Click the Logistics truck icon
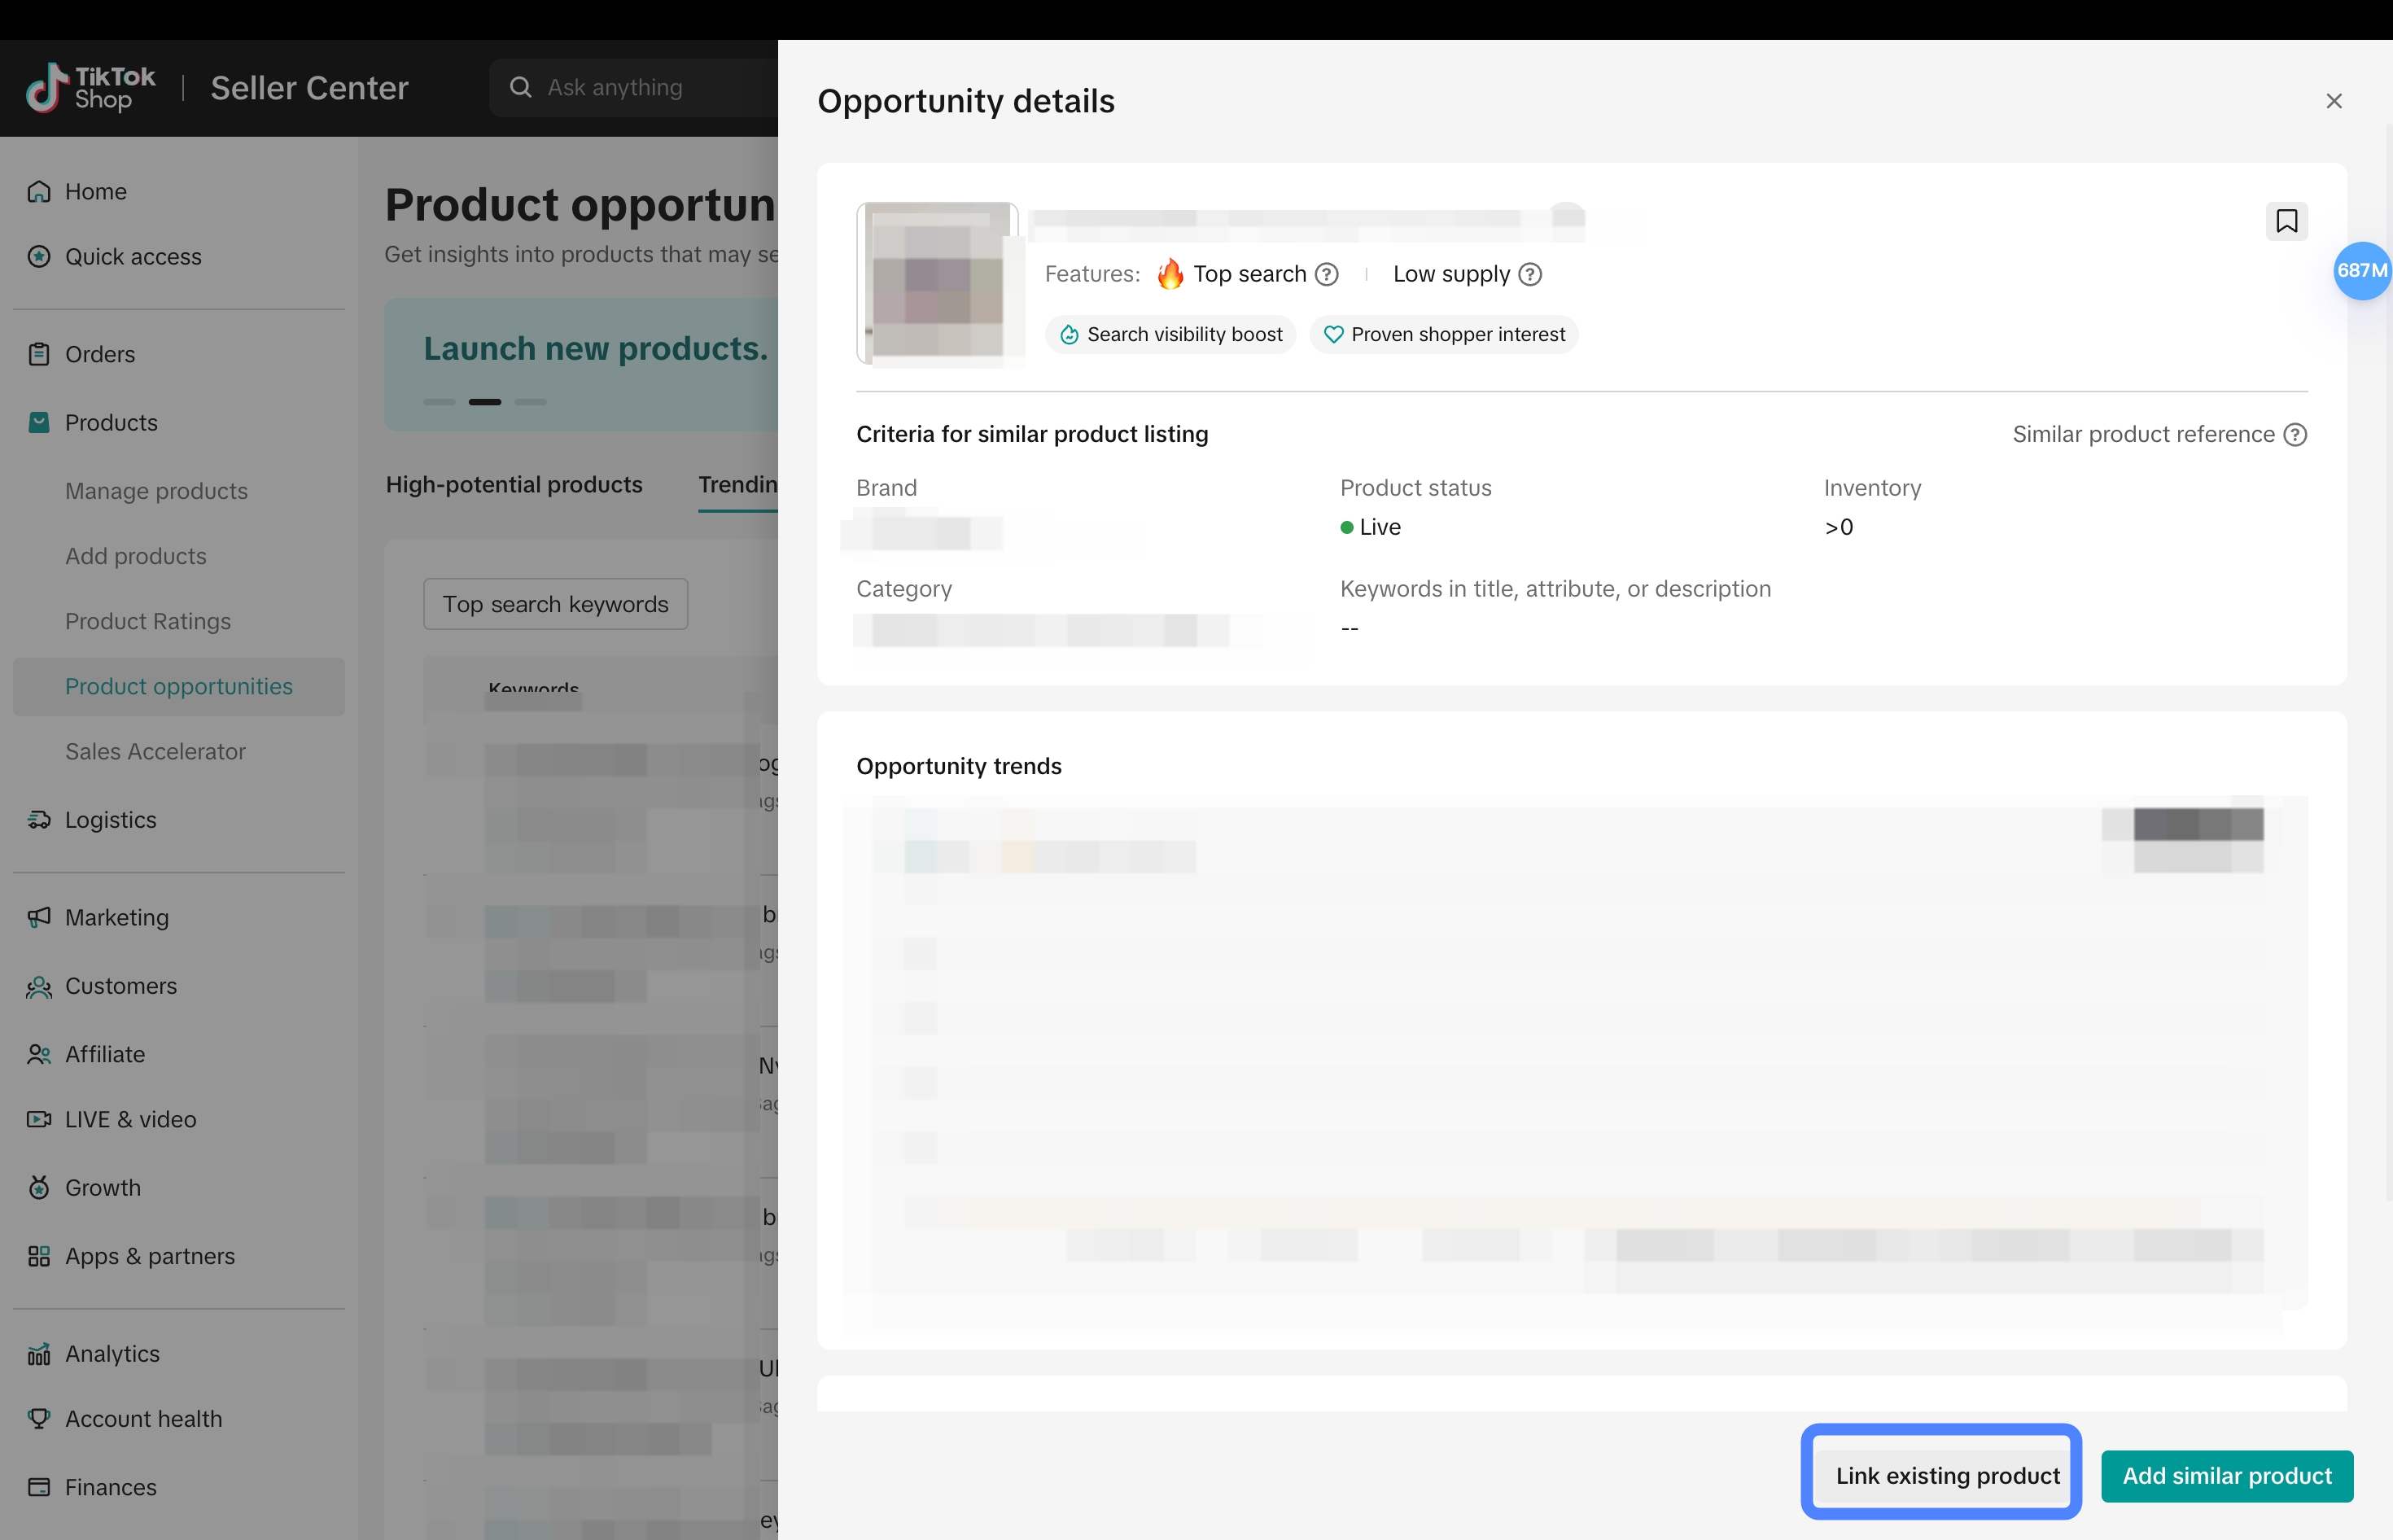Image resolution: width=2393 pixels, height=1540 pixels. (x=39, y=819)
